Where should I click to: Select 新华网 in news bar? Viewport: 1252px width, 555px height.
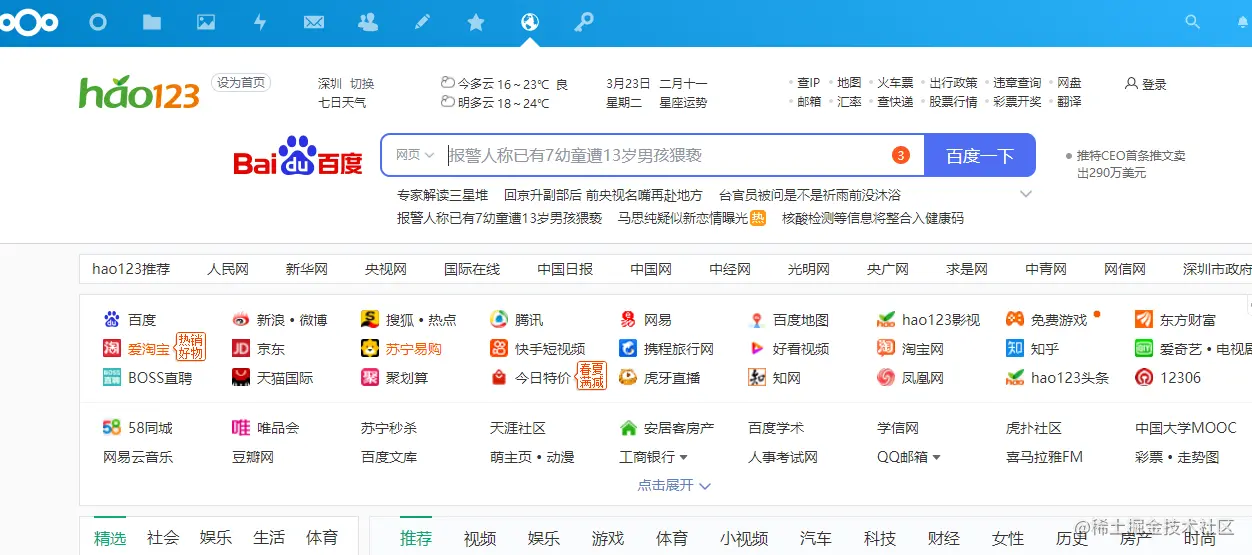click(307, 269)
